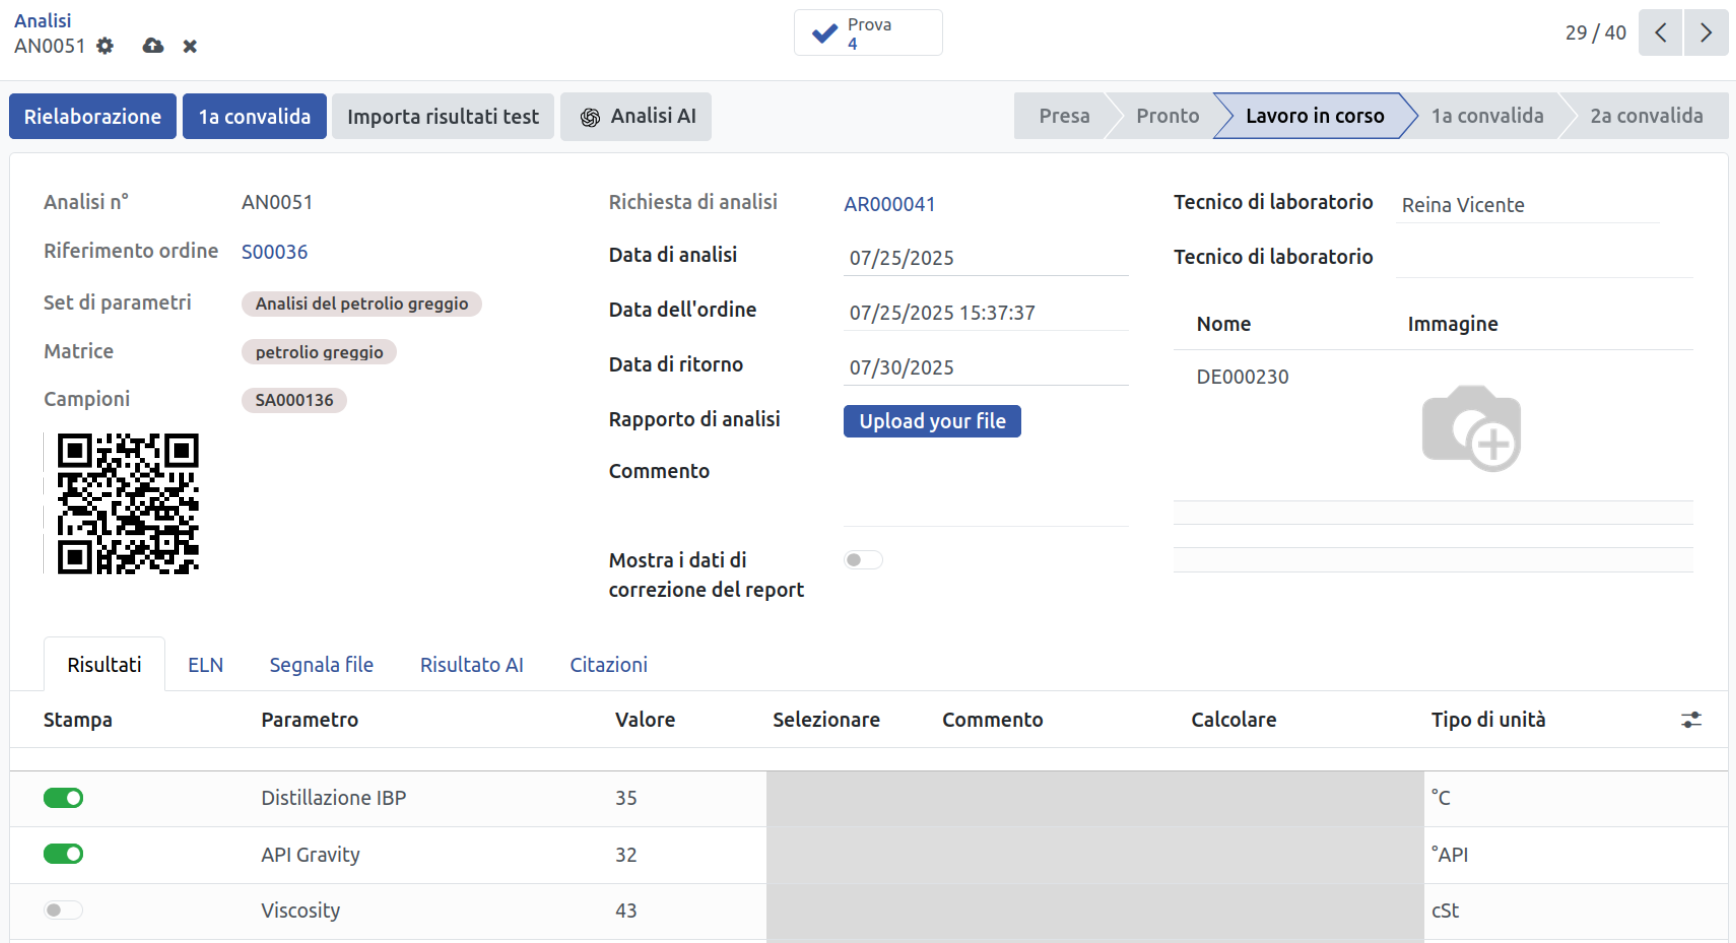
Task: Go to the next record arrow
Action: tap(1706, 33)
